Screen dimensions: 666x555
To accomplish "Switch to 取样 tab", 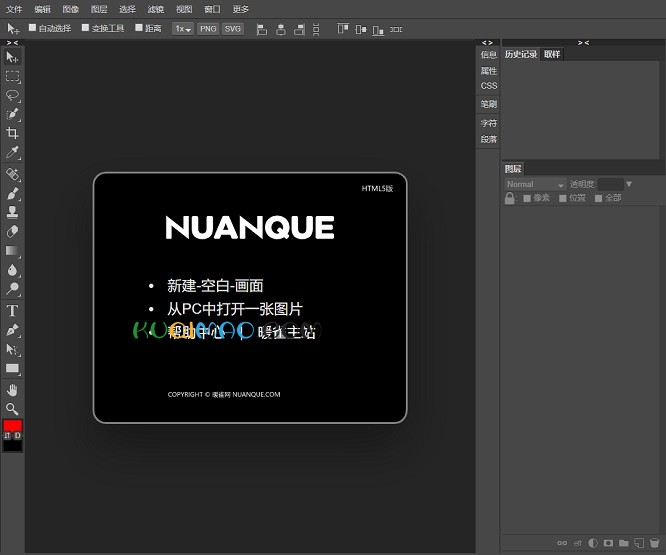I will 552,54.
